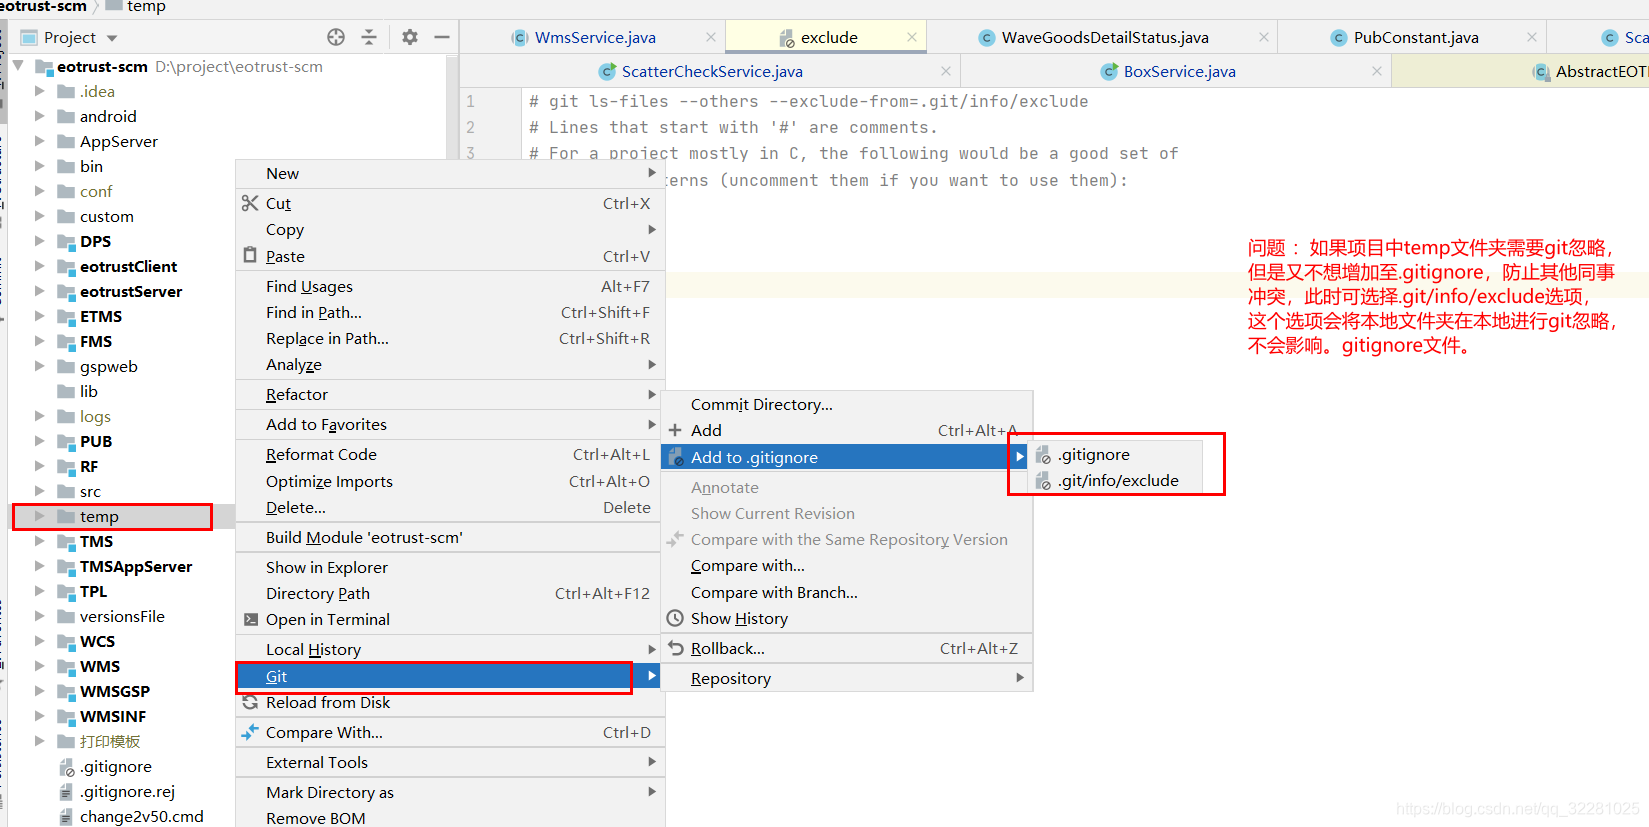This screenshot has width=1649, height=827.
Task: Choose Add in Git submenu
Action: [847, 430]
